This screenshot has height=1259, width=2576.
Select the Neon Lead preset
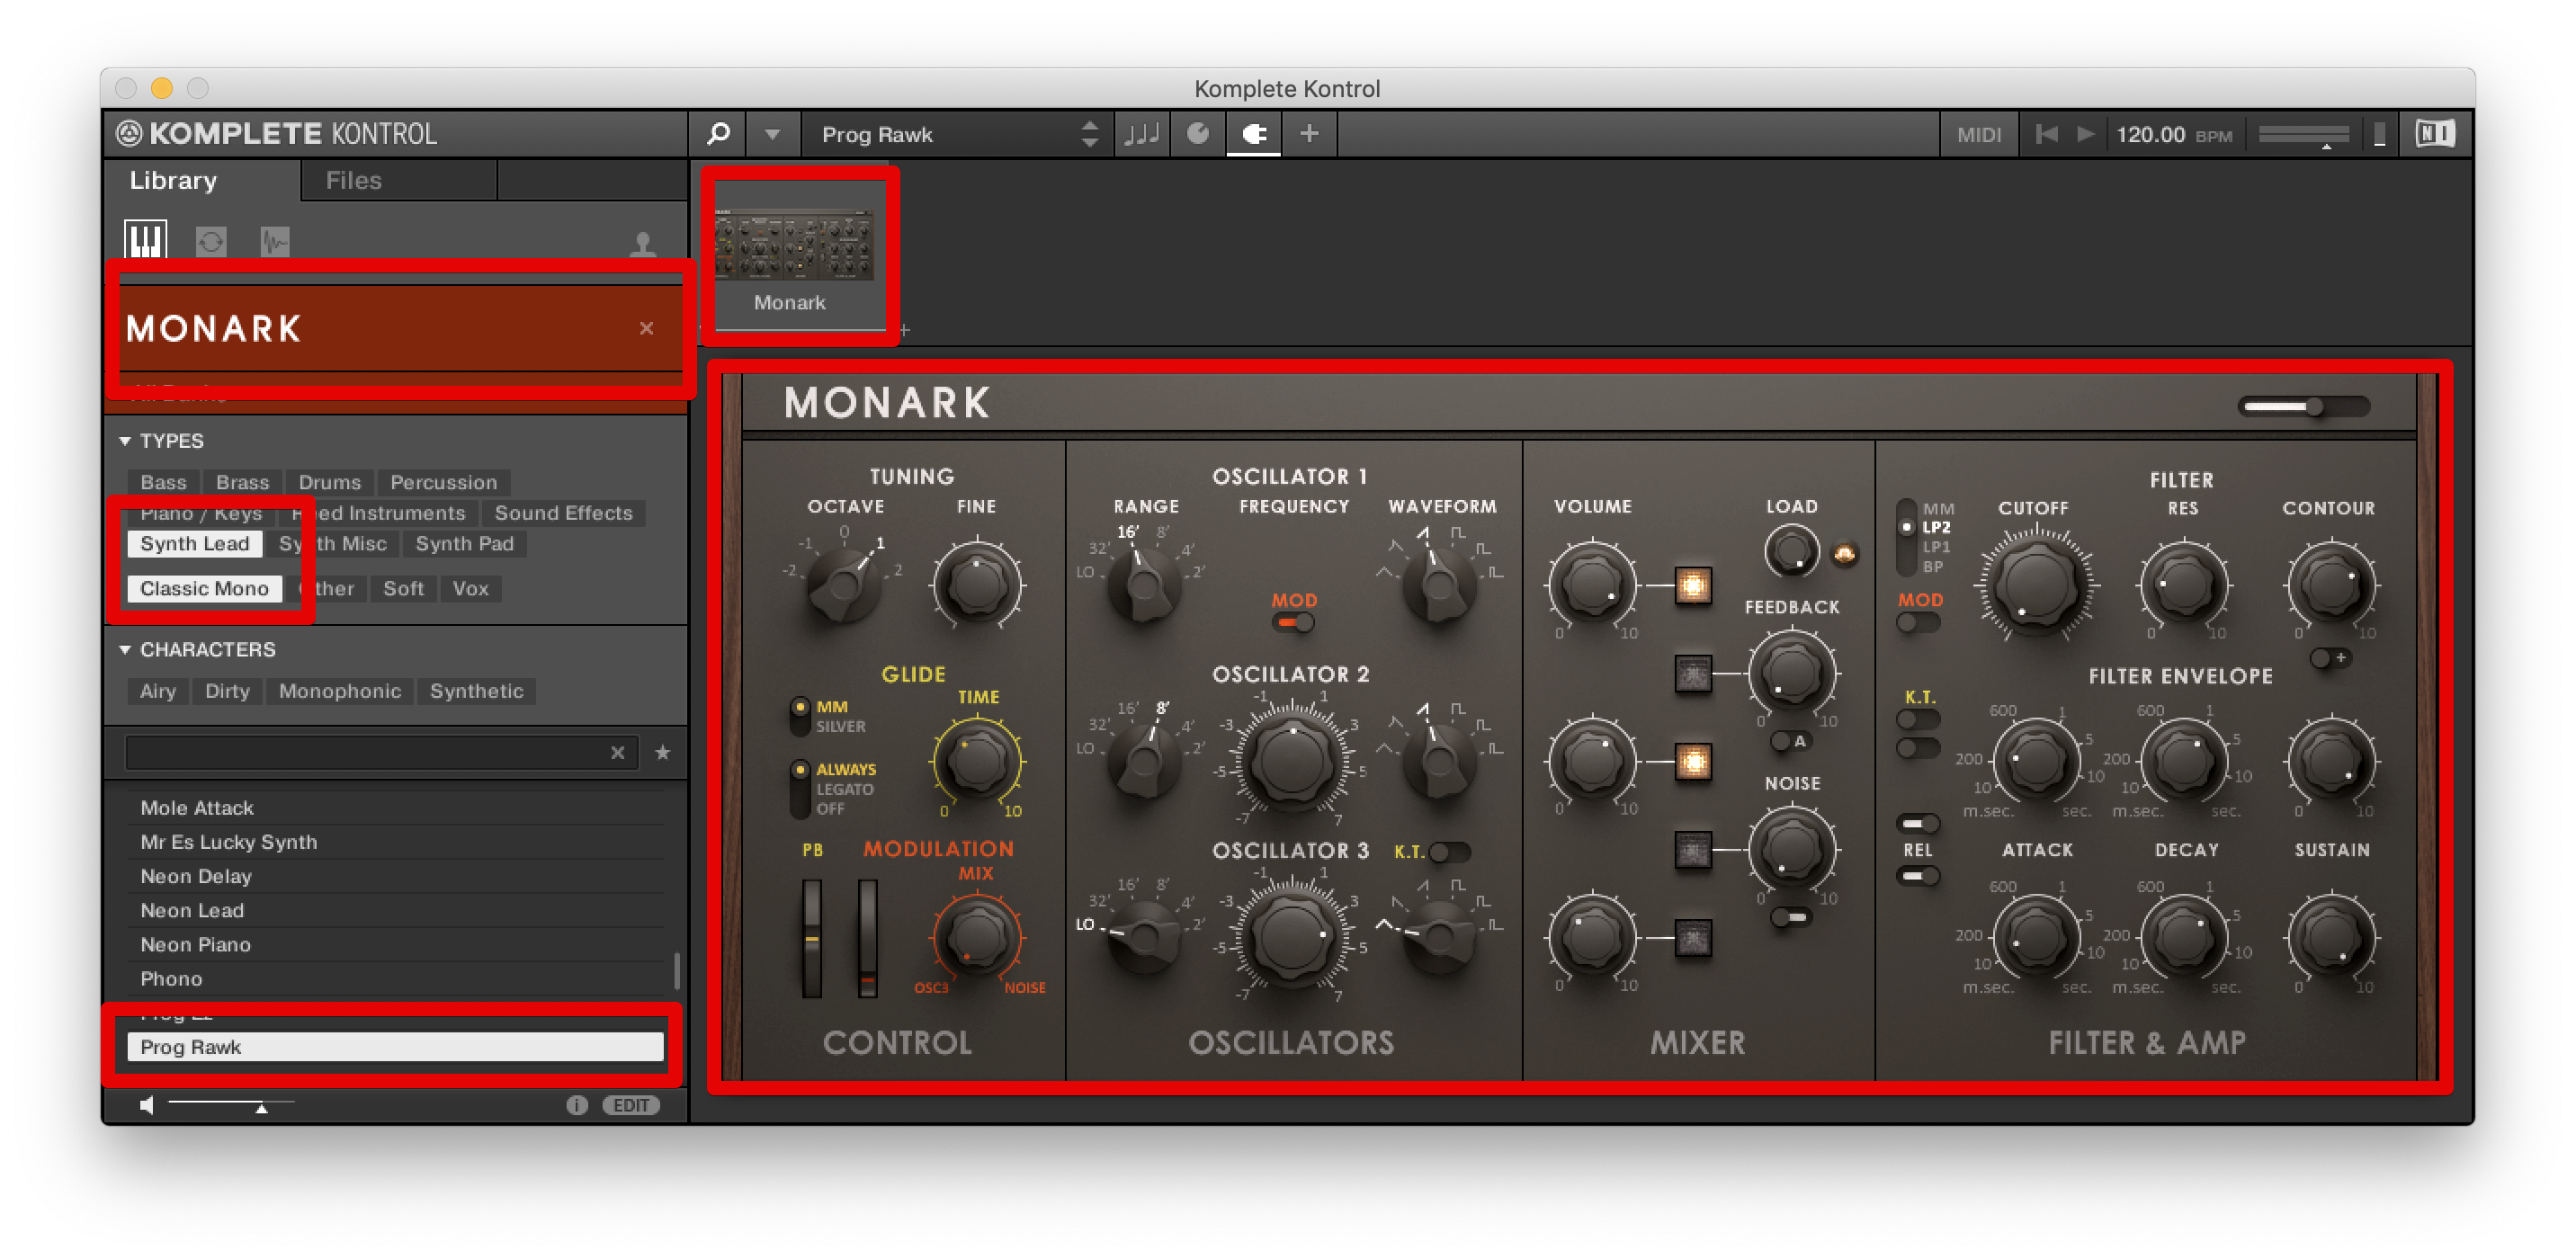395,911
